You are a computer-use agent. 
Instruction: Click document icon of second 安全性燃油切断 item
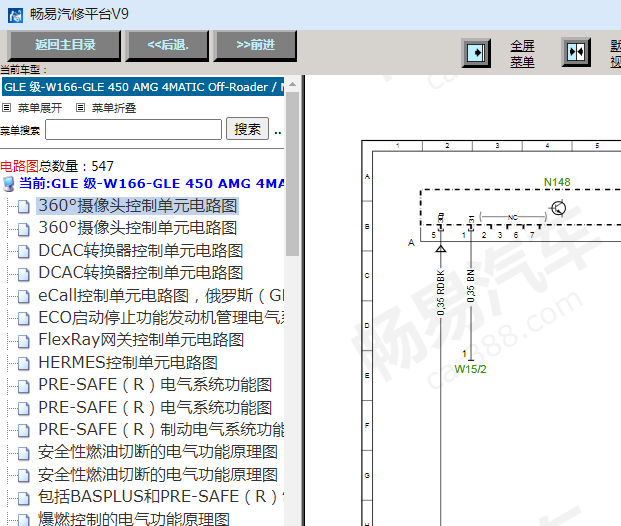coord(23,475)
